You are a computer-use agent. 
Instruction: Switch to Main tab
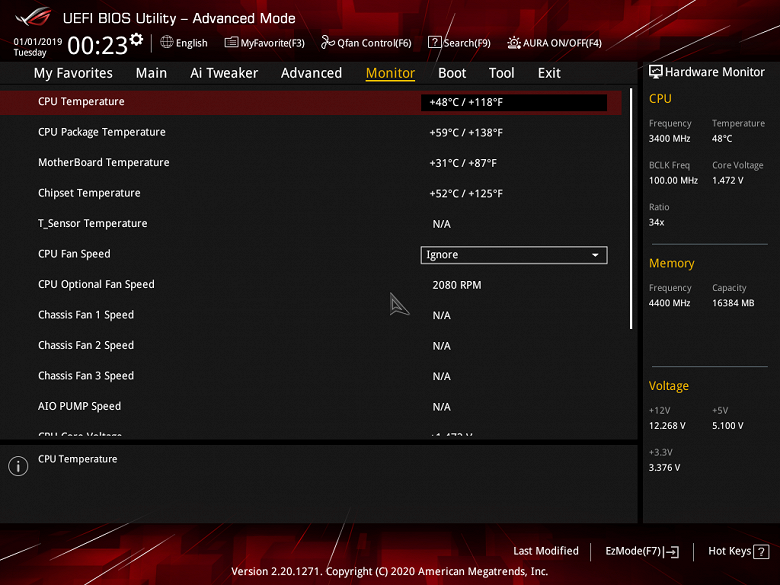tap(151, 73)
